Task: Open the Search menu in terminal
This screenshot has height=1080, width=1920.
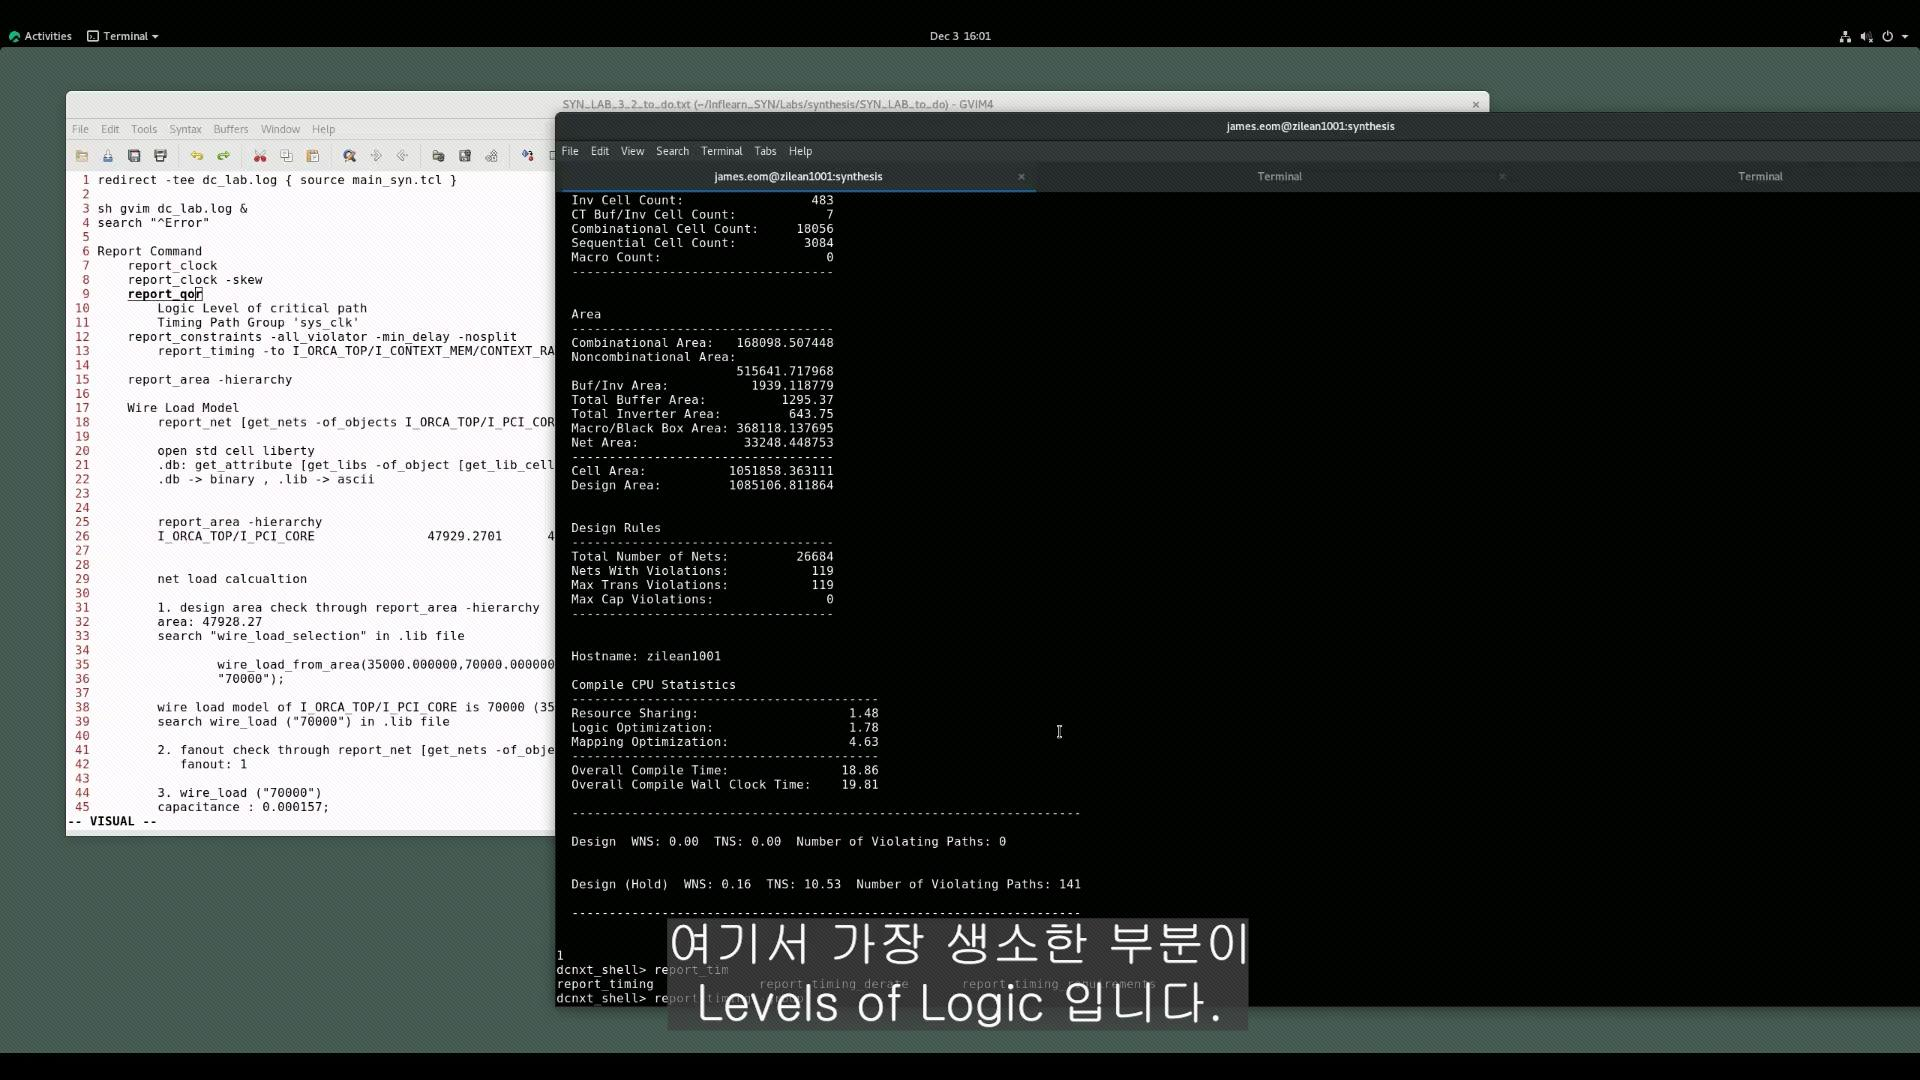Action: pyautogui.click(x=672, y=151)
